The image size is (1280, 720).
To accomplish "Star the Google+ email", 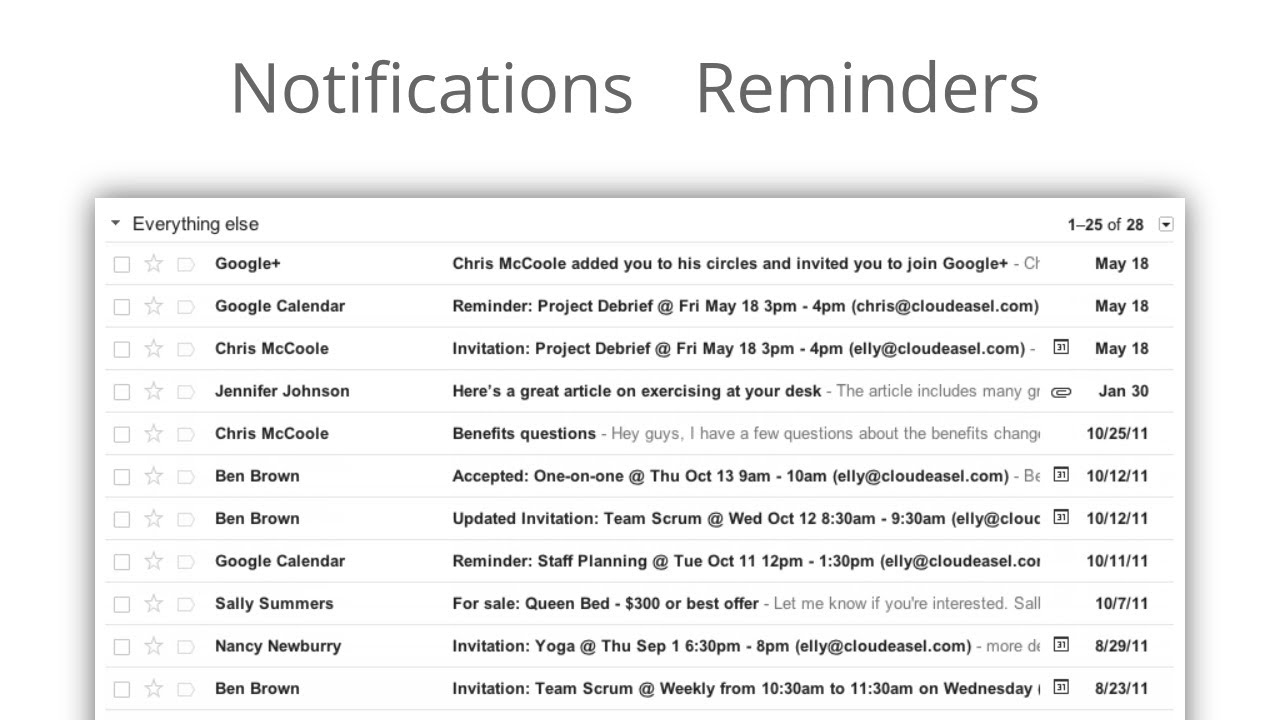I will point(153,264).
